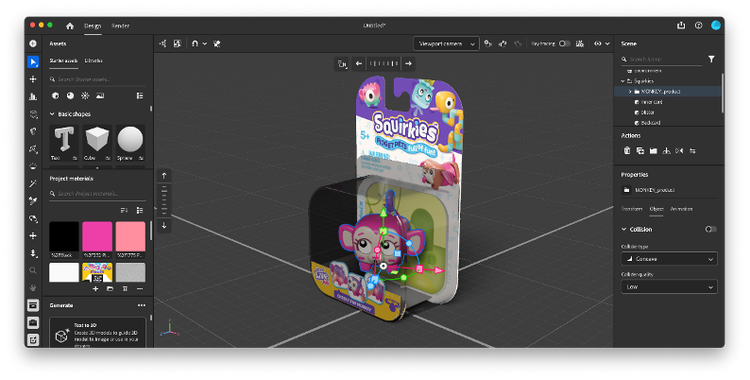Click the Scene filter funnel icon
Viewport: 750px width, 380px height.
click(711, 59)
